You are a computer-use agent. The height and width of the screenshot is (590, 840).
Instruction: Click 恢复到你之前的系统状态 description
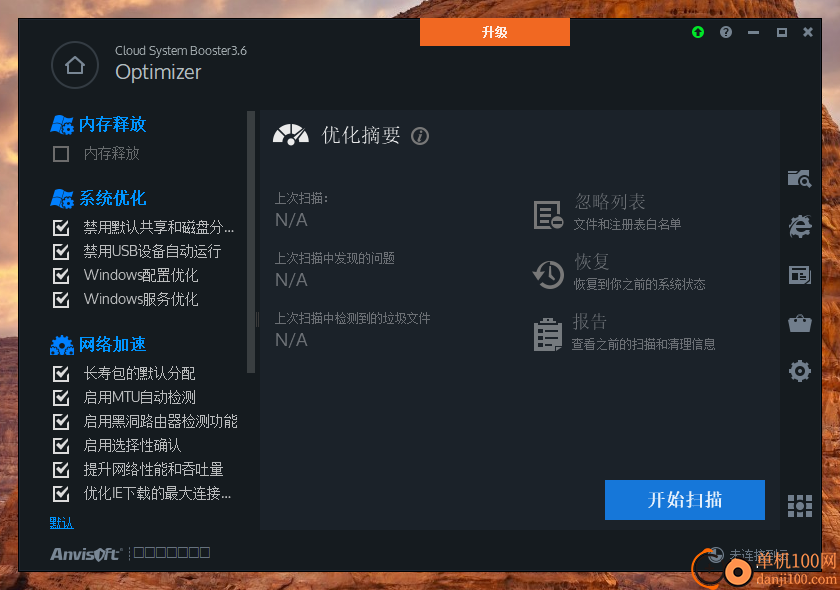pyautogui.click(x=640, y=284)
